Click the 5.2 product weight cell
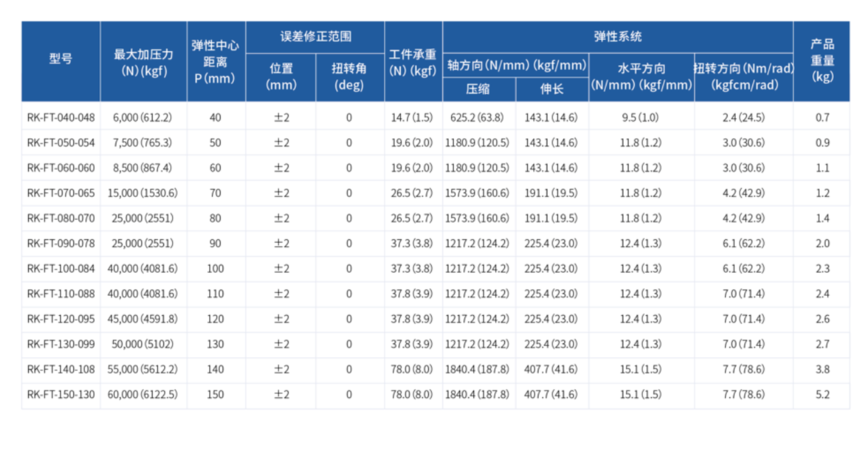Screen dimensions: 860x459 tap(822, 394)
